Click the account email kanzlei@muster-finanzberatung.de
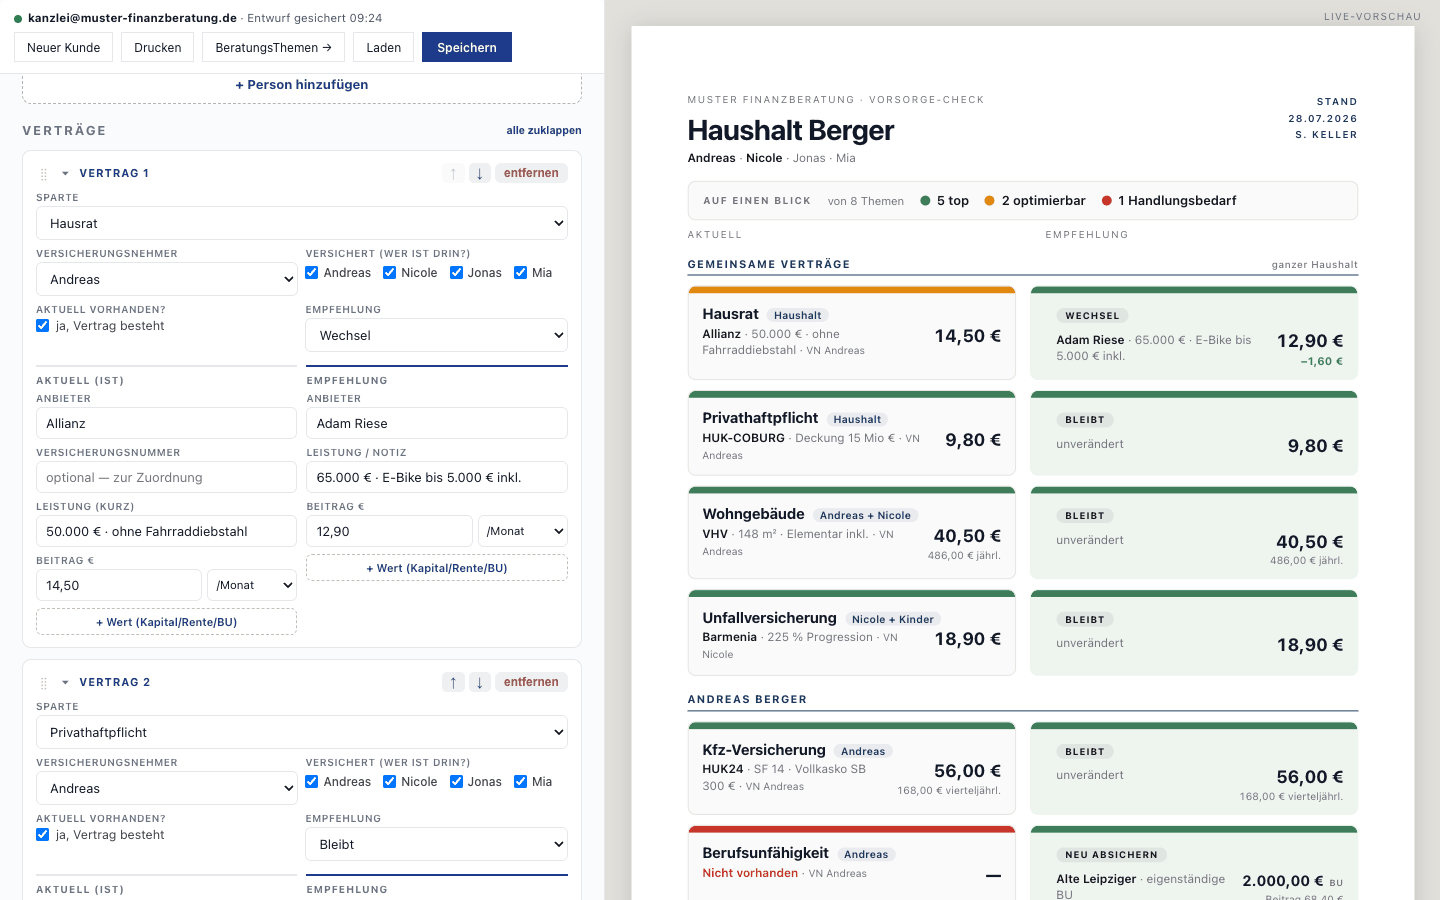Viewport: 1440px width, 900px height. 132,18
